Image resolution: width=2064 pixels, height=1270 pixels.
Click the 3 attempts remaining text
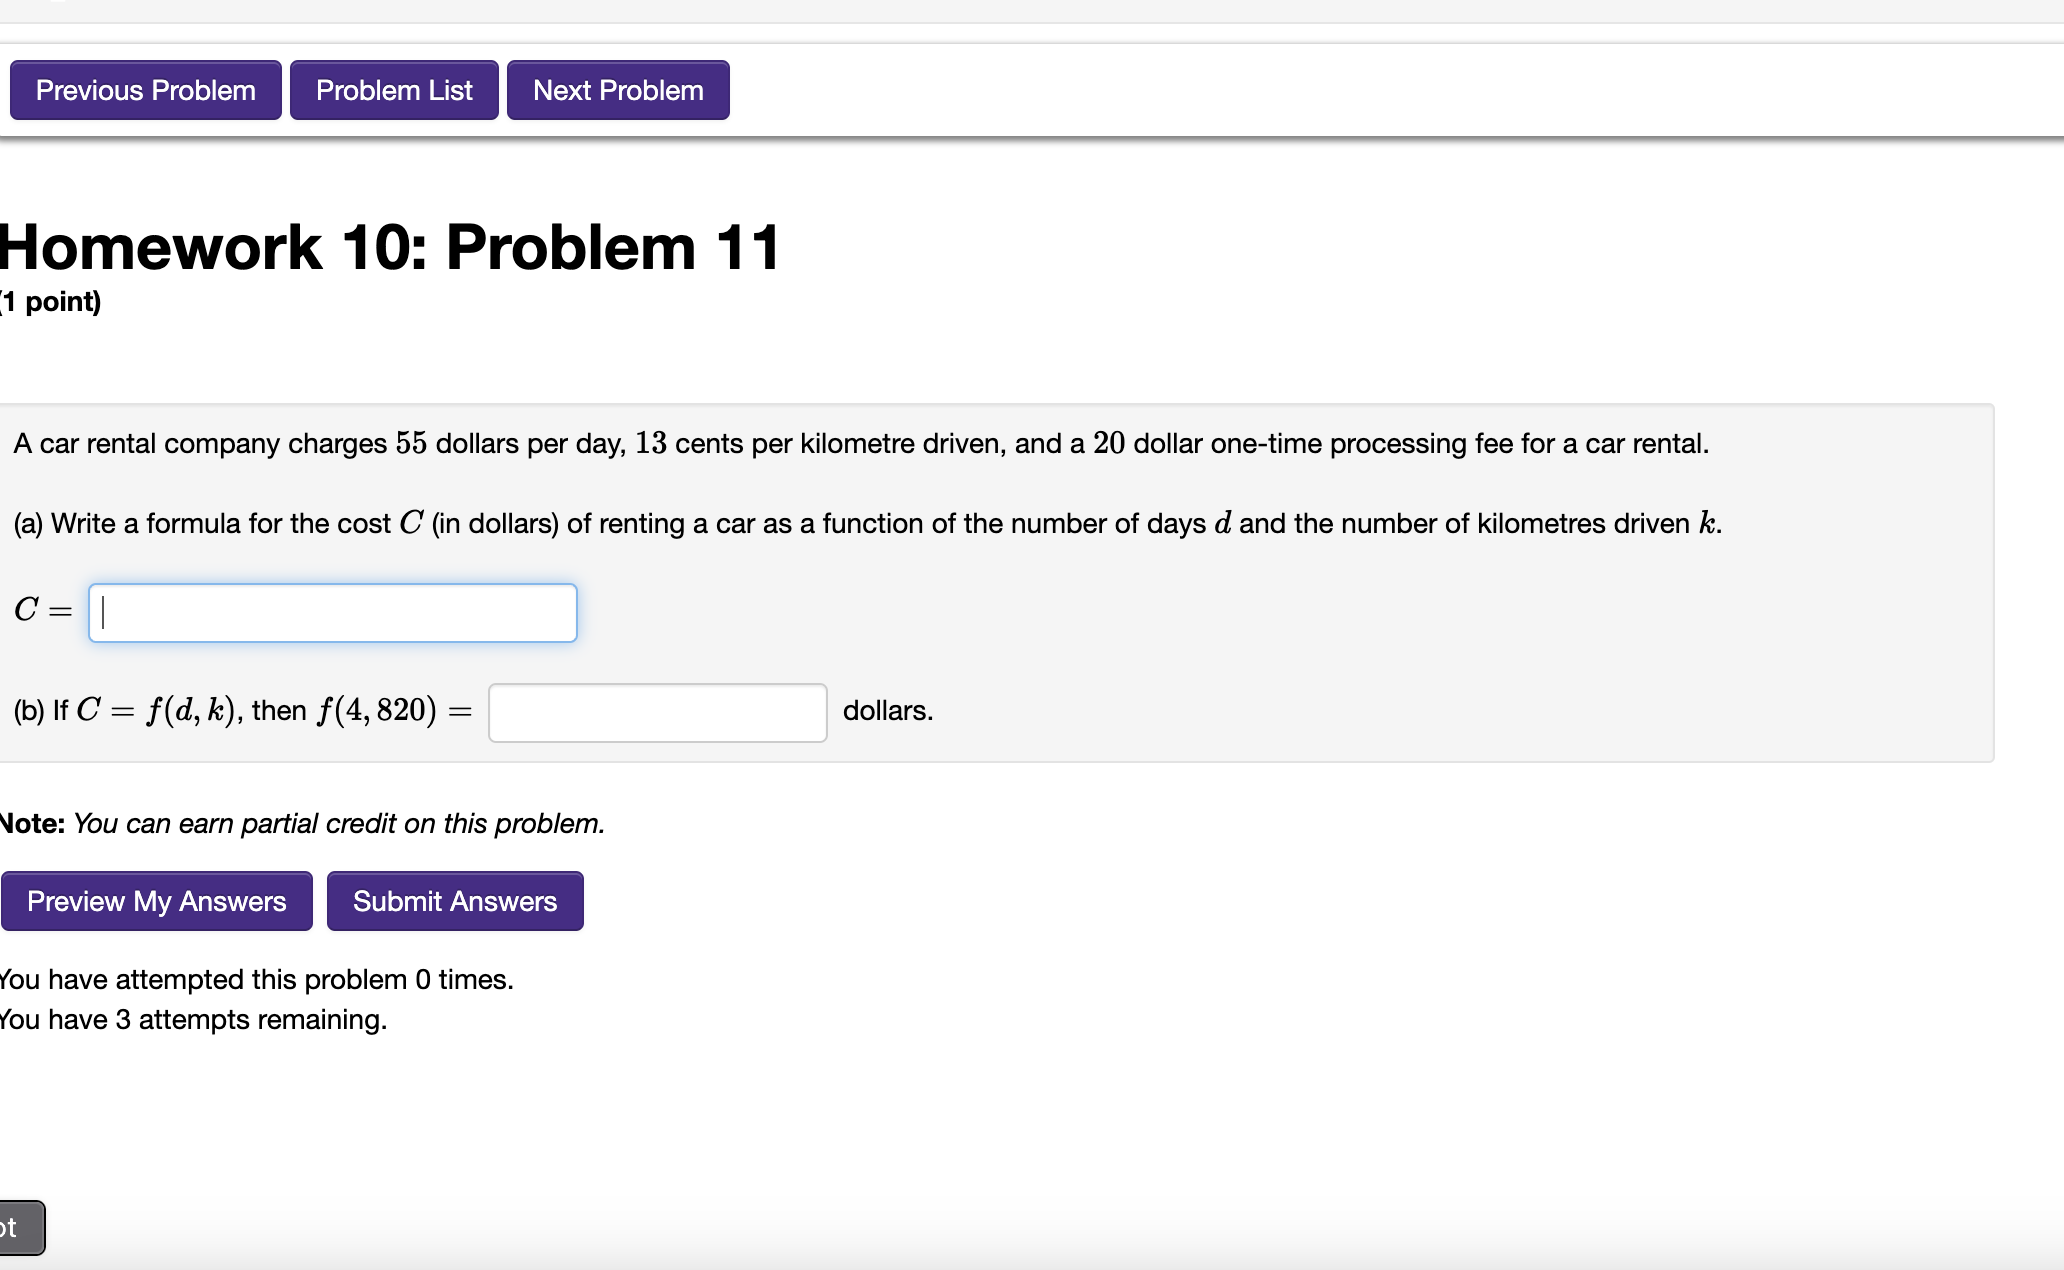(x=193, y=1019)
